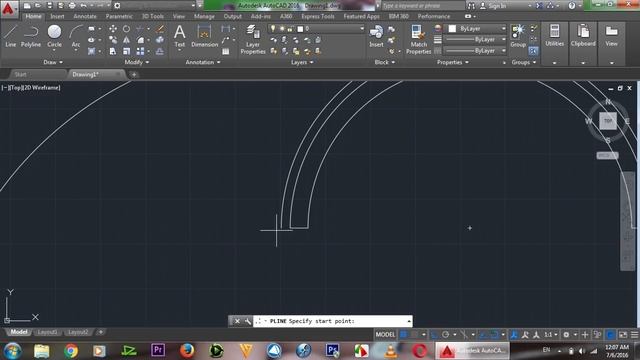Toggle object snap tracking in status bar
This screenshot has width=640, height=360.
[x=482, y=335]
